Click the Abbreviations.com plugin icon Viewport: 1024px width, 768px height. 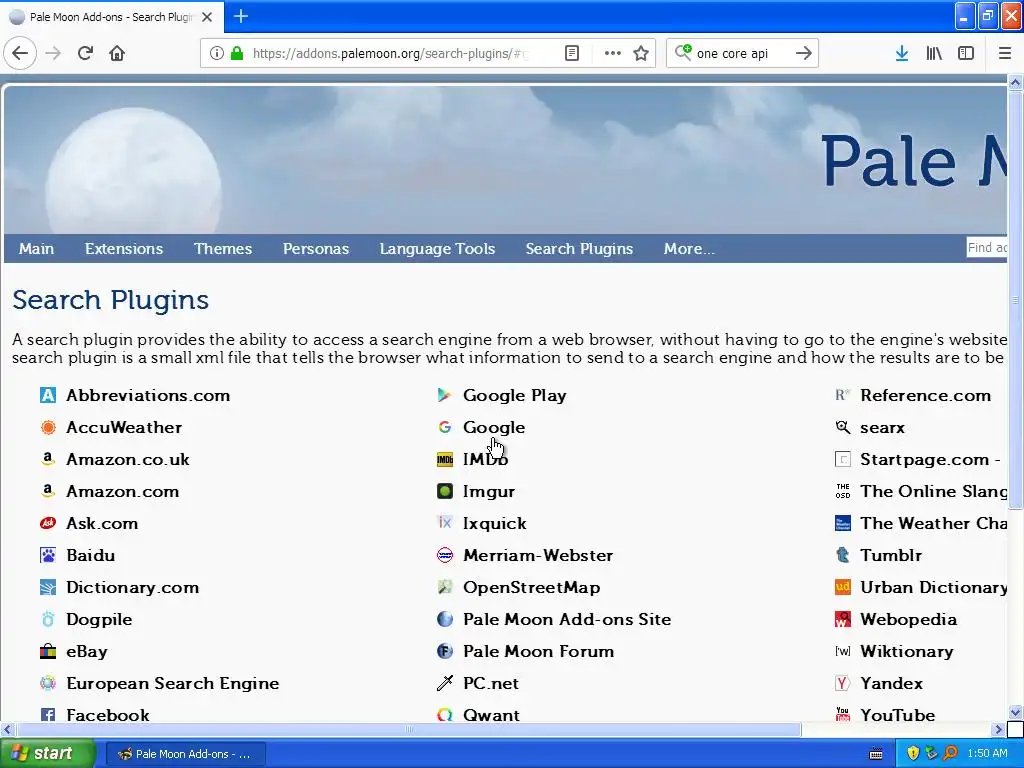click(48, 395)
